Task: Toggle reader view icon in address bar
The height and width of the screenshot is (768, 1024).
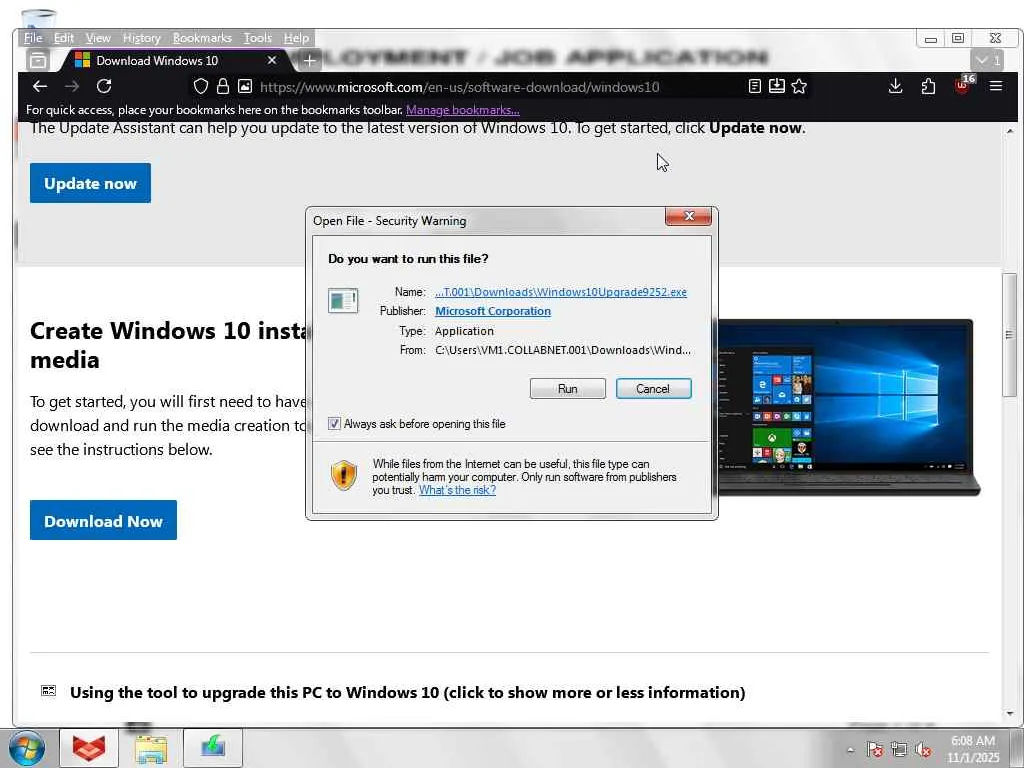Action: pyautogui.click(x=754, y=86)
